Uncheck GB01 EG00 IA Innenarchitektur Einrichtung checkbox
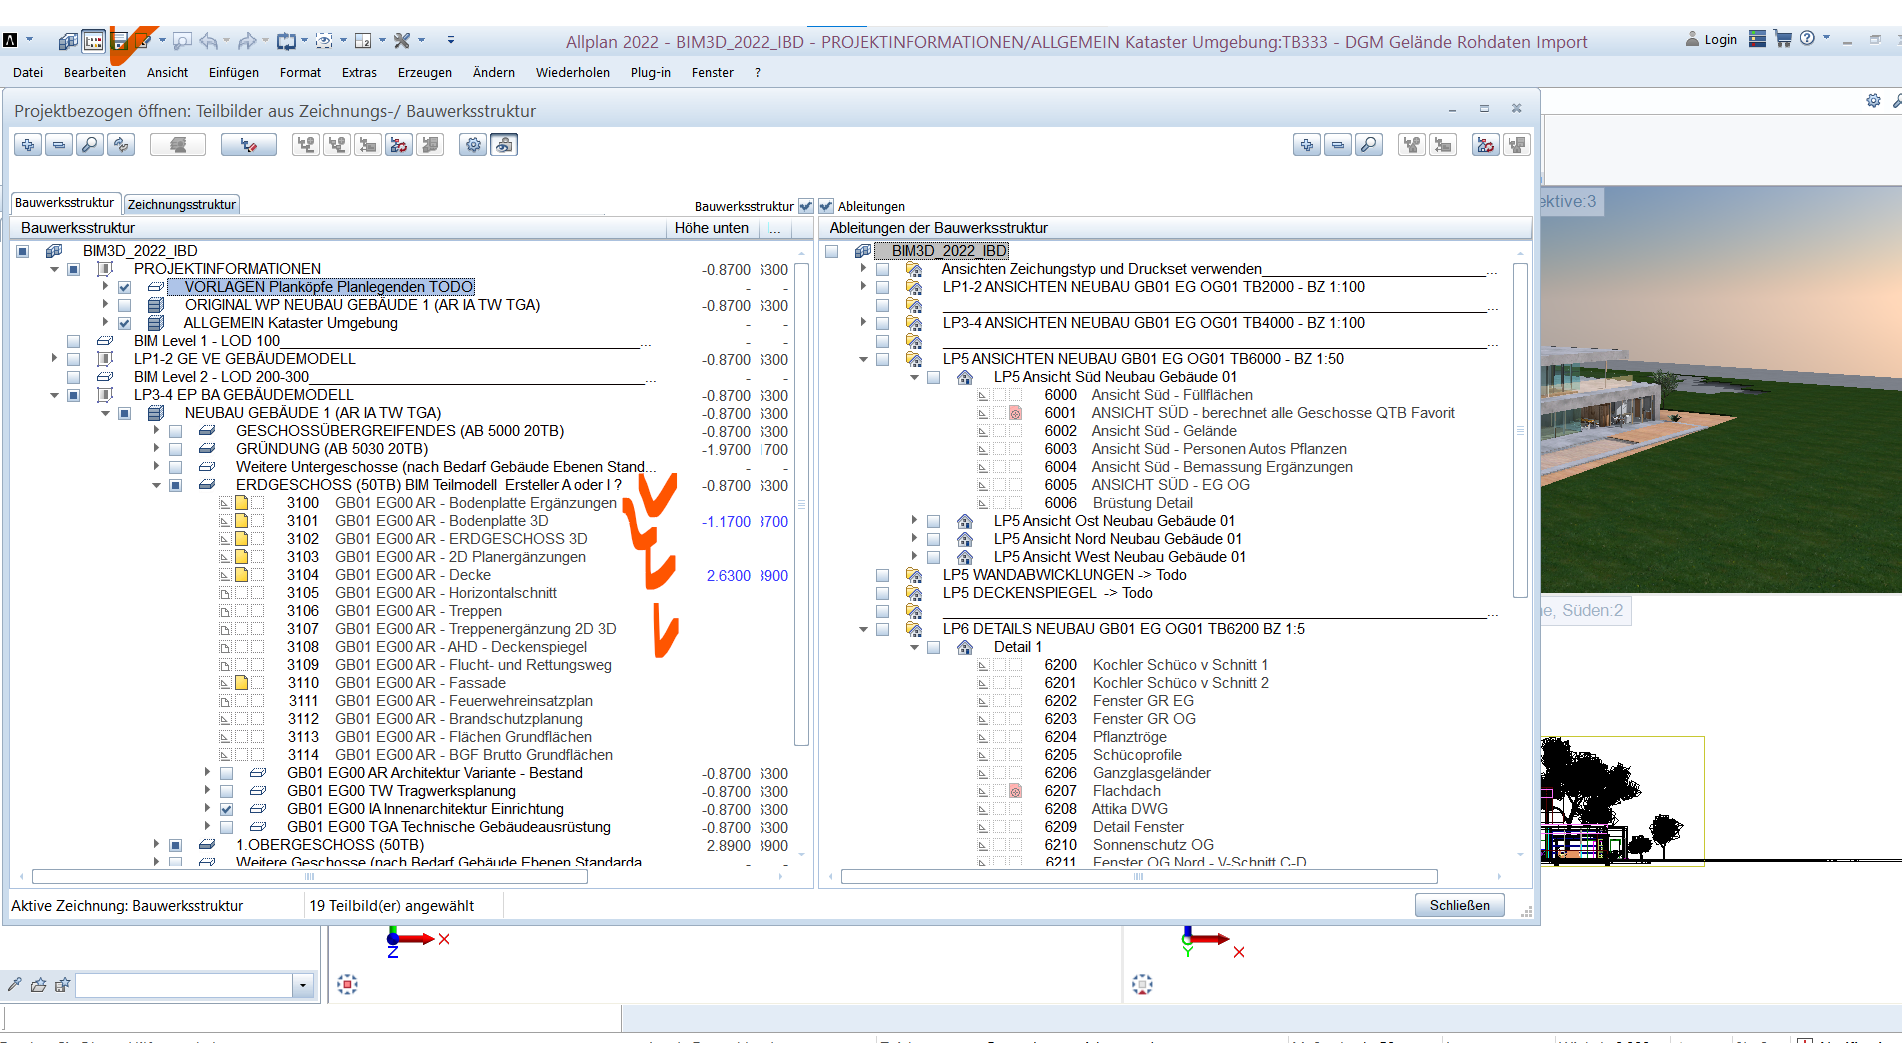Image resolution: width=1902 pixels, height=1043 pixels. (227, 809)
